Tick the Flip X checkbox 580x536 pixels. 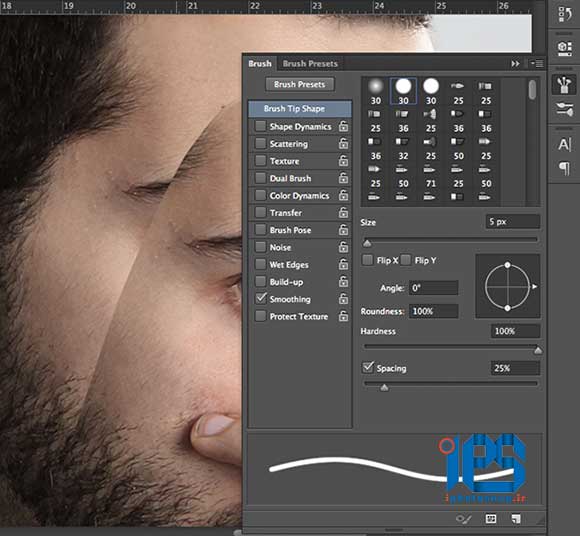tap(367, 260)
